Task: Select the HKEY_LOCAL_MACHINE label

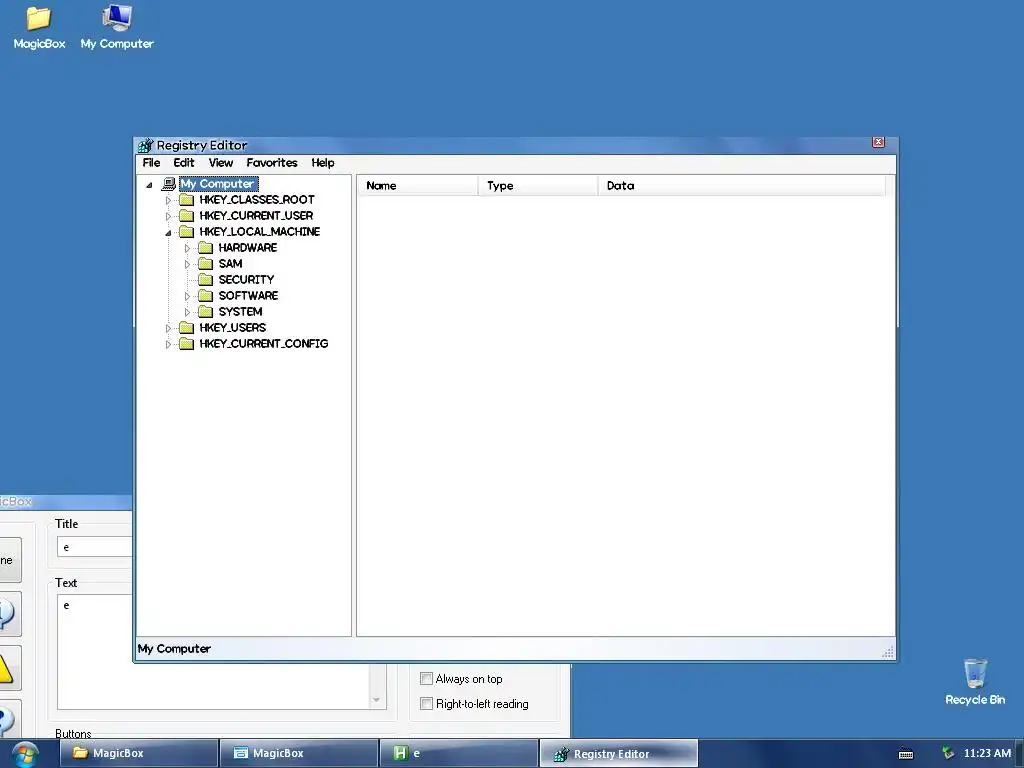Action: coord(259,232)
